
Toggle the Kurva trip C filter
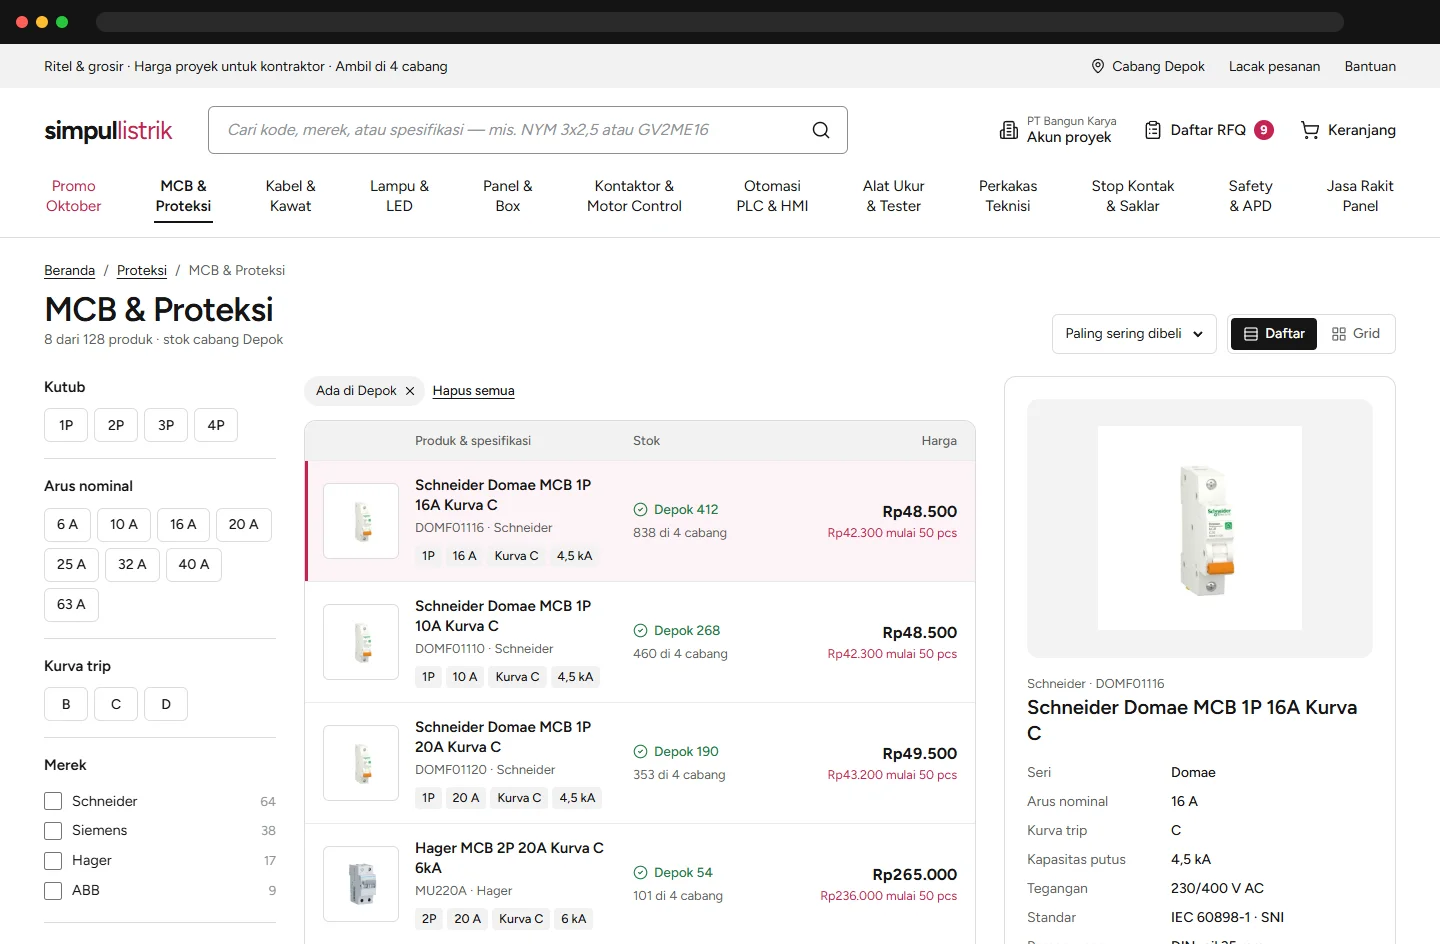coord(116,705)
